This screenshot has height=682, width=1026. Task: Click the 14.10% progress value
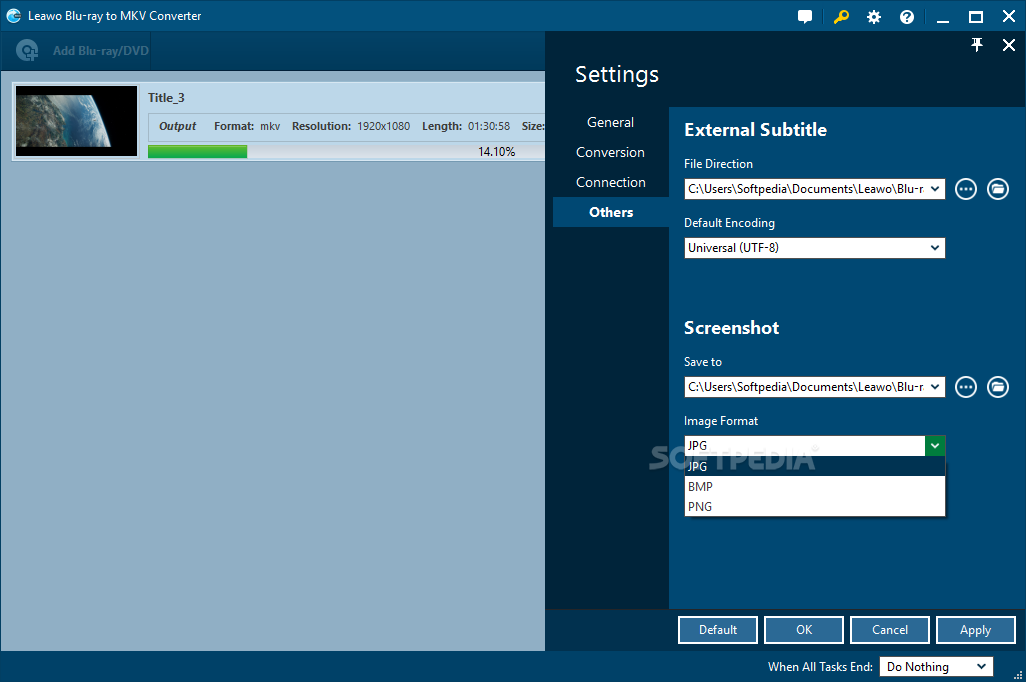tap(497, 152)
